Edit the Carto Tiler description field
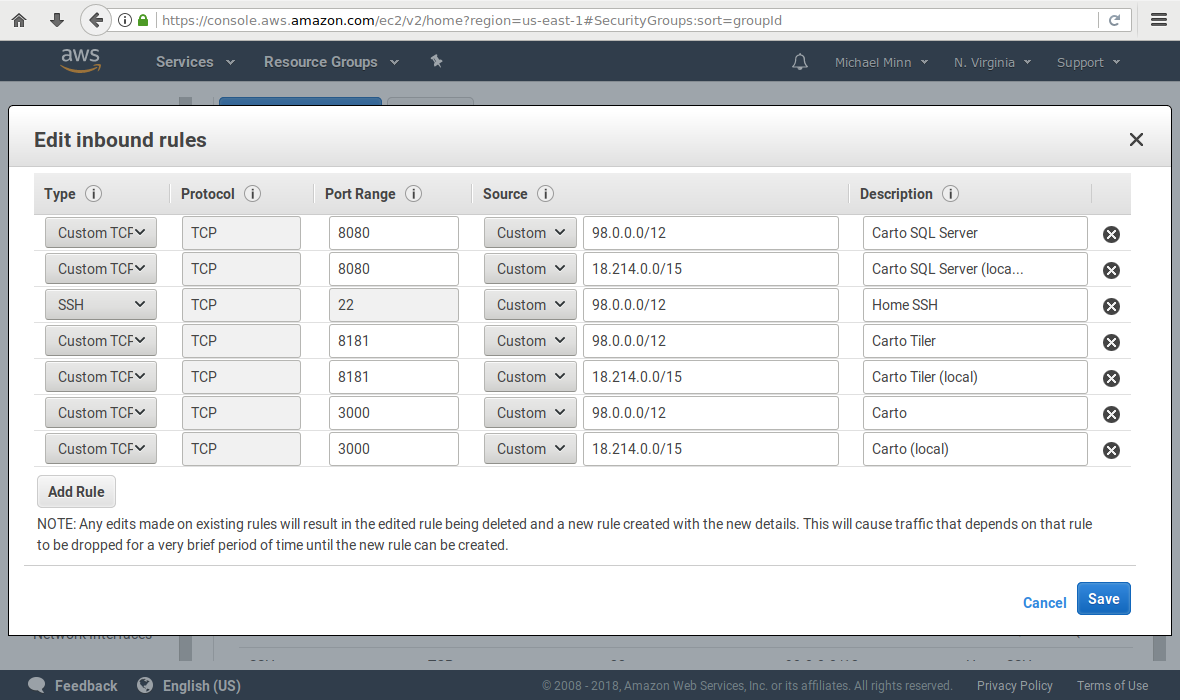 974,341
